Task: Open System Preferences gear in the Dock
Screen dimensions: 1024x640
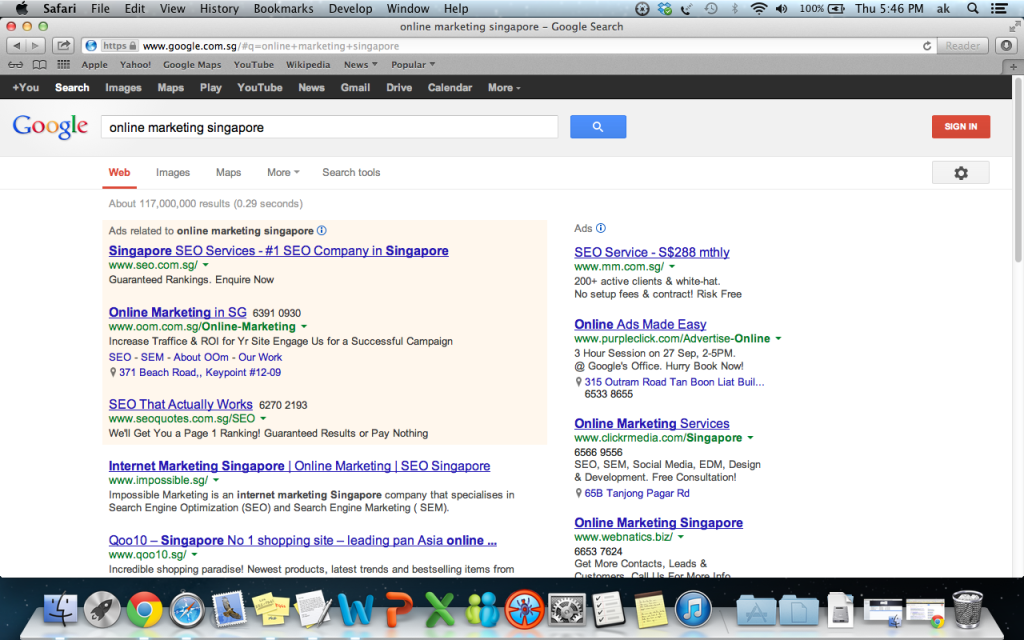Action: (566, 609)
